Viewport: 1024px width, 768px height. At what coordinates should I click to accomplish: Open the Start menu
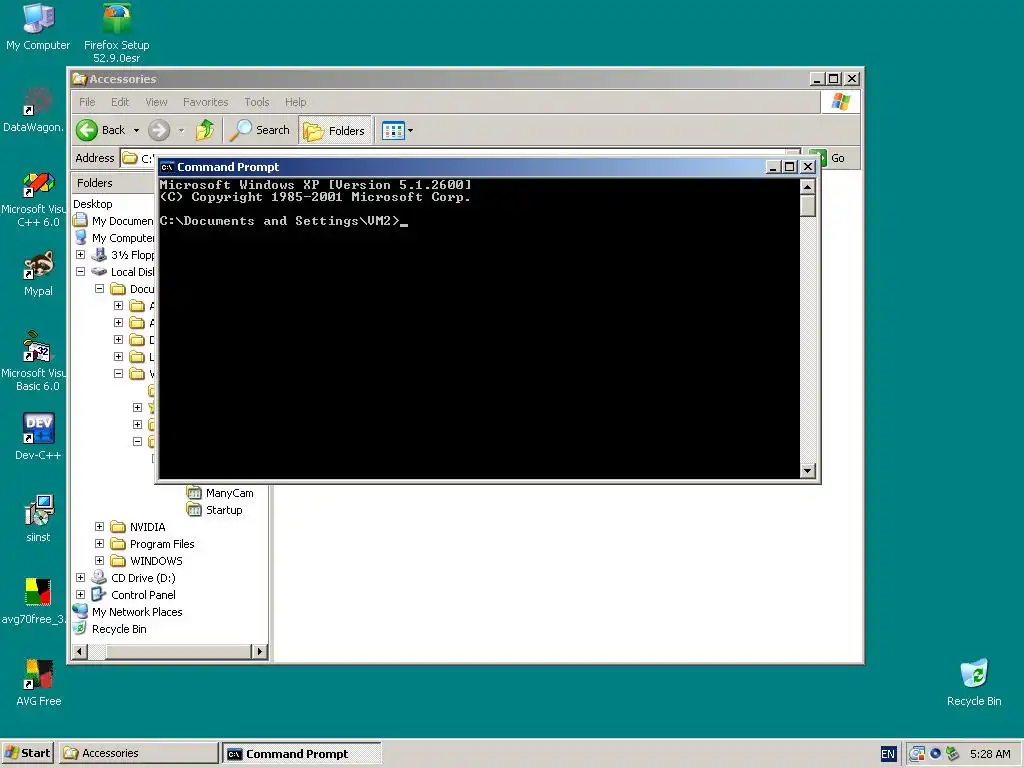tap(27, 753)
